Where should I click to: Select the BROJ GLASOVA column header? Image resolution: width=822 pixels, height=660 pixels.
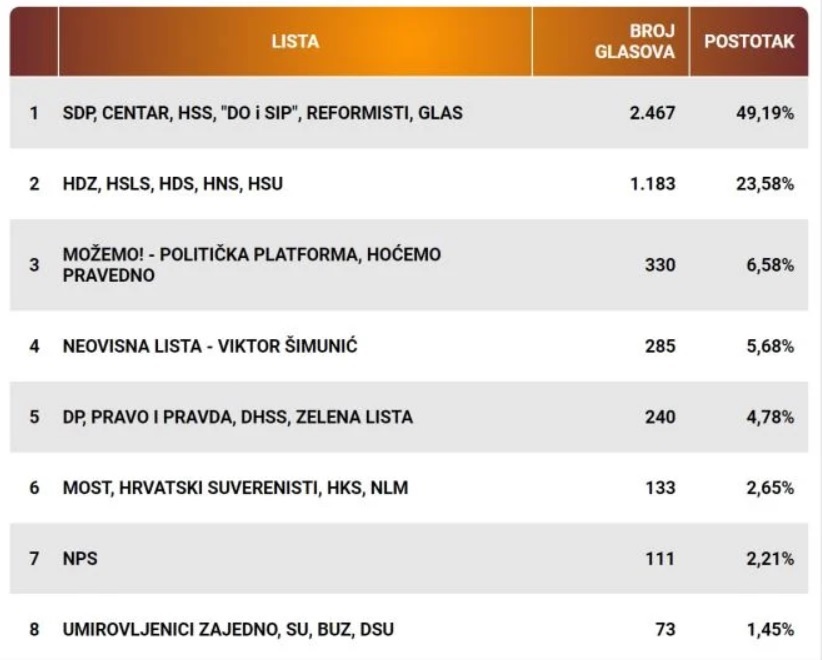point(611,42)
